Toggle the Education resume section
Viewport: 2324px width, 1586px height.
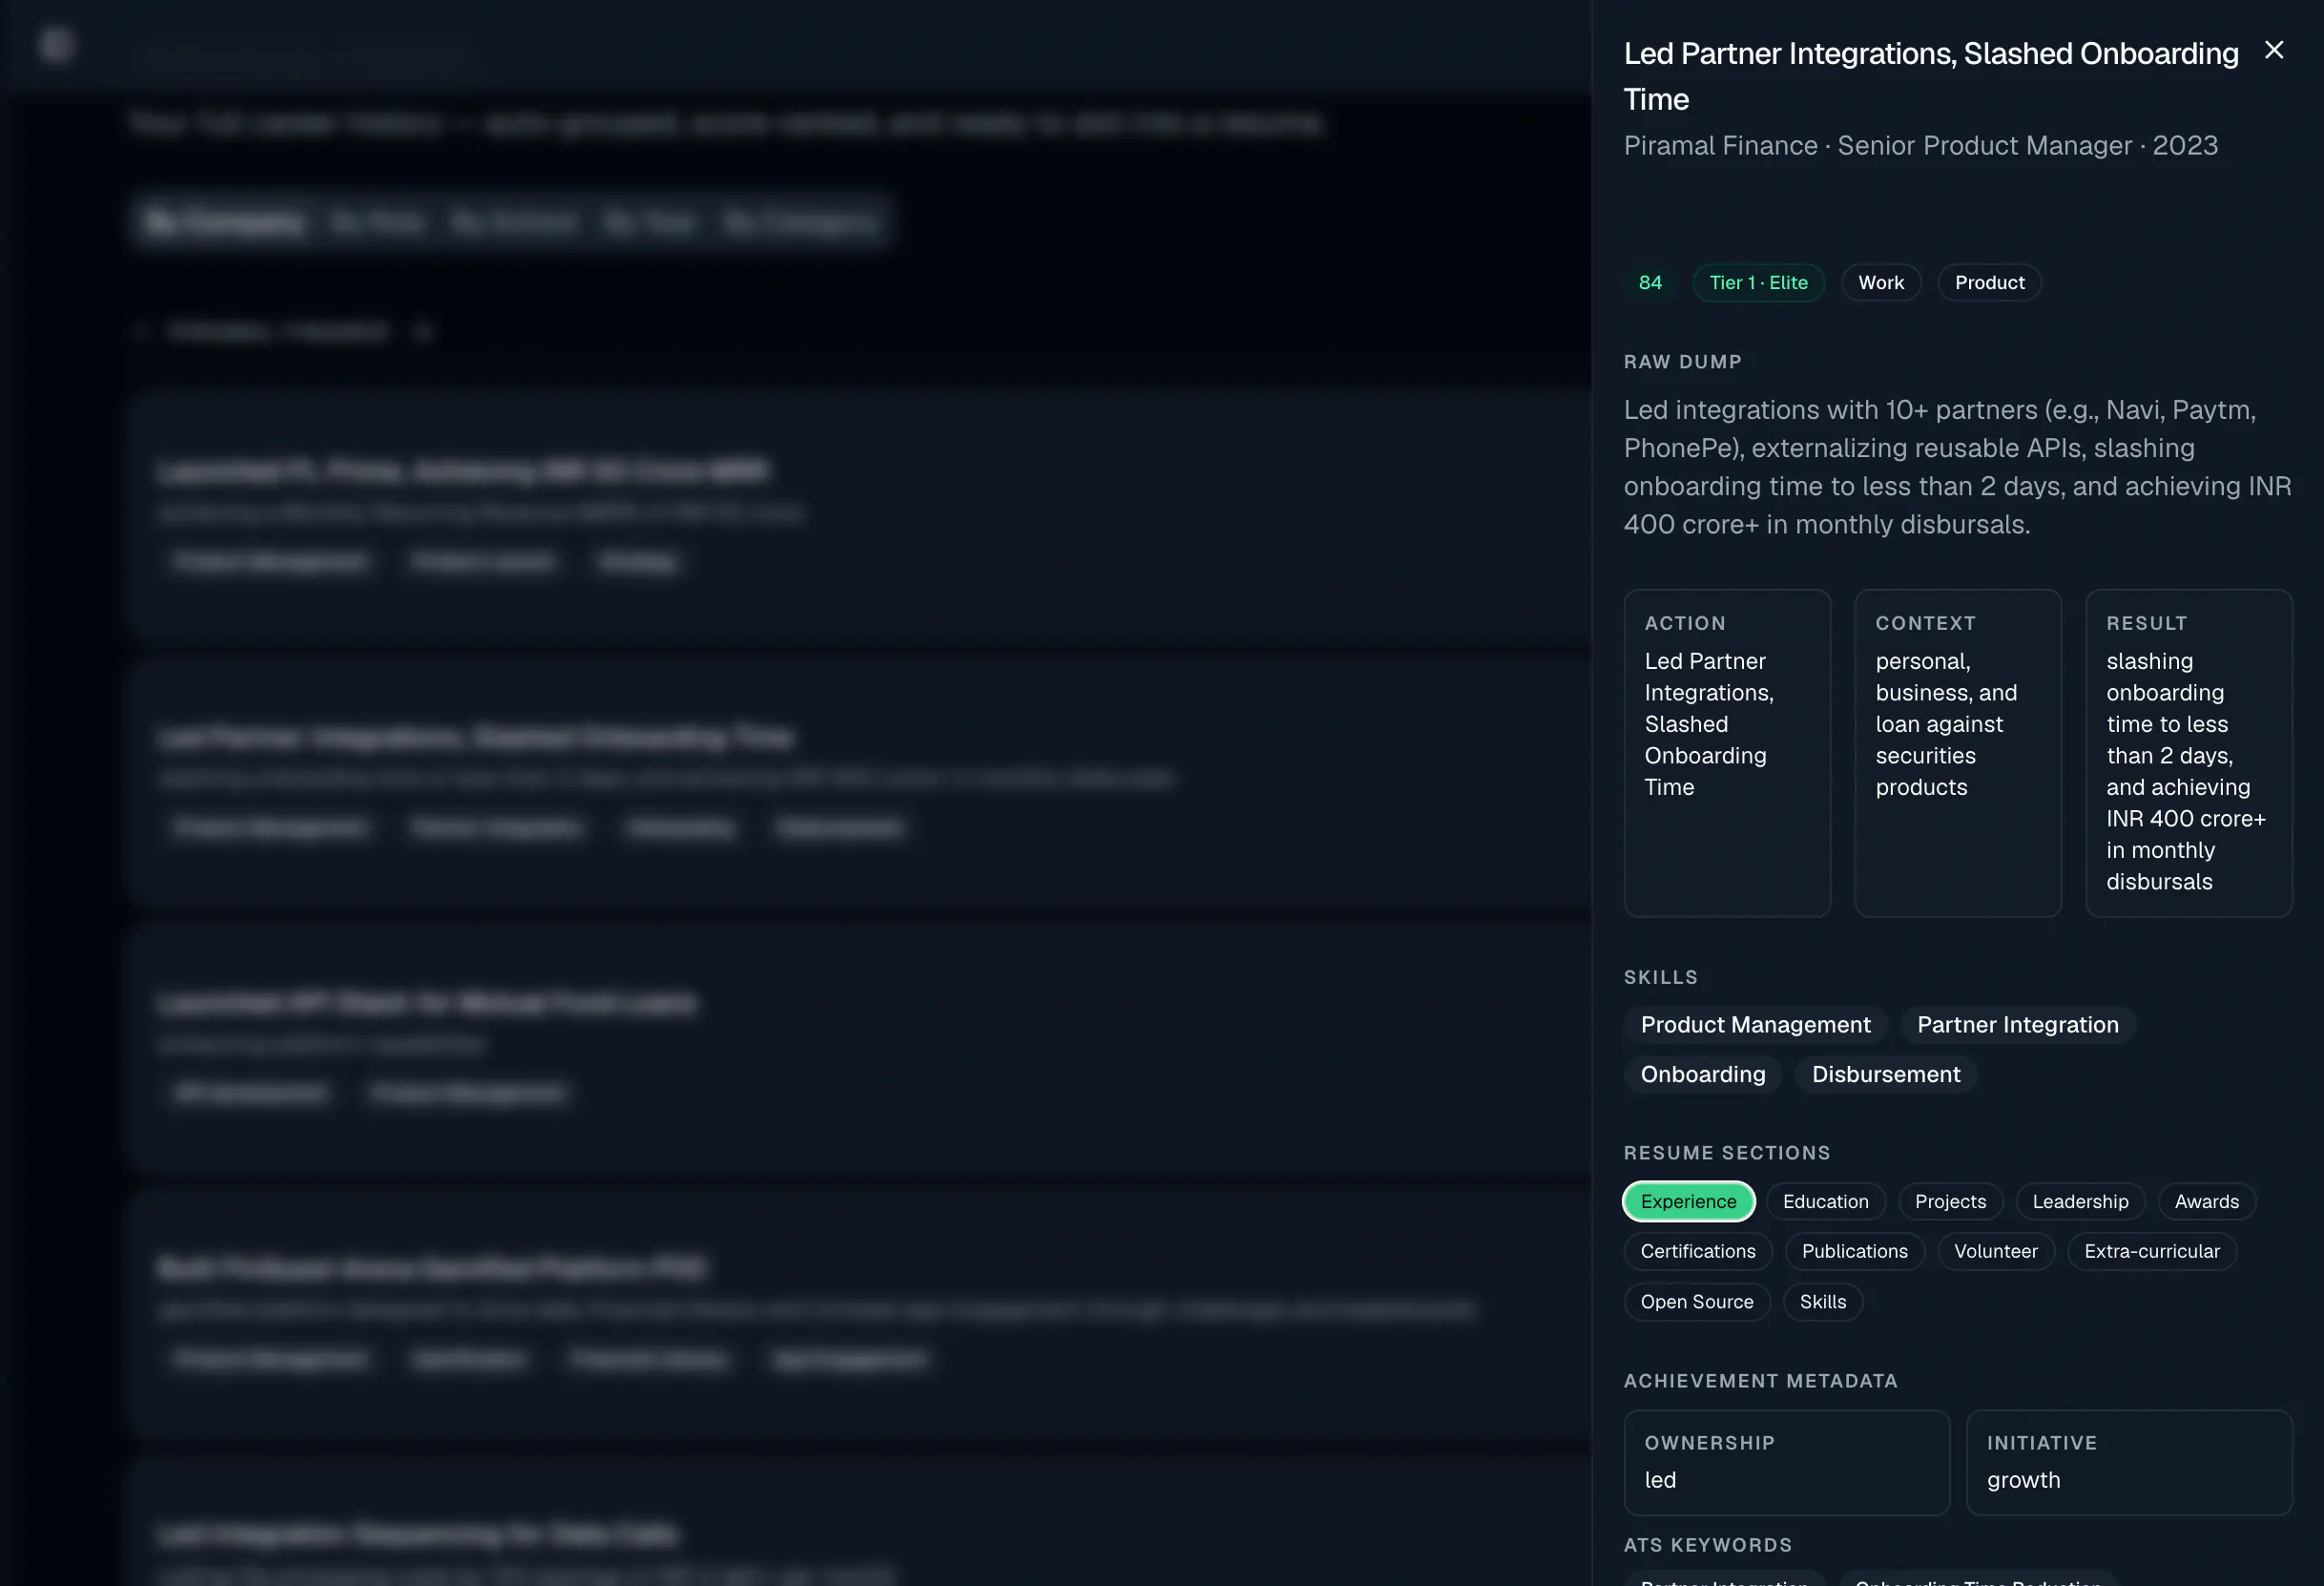click(1825, 1201)
